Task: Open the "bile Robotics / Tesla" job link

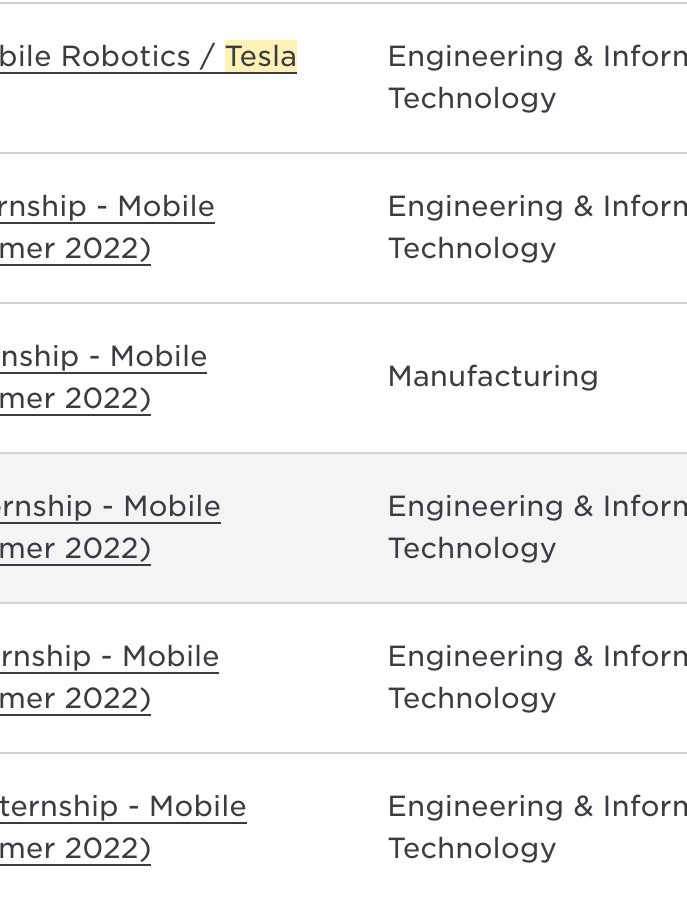Action: pyautogui.click(x=148, y=57)
